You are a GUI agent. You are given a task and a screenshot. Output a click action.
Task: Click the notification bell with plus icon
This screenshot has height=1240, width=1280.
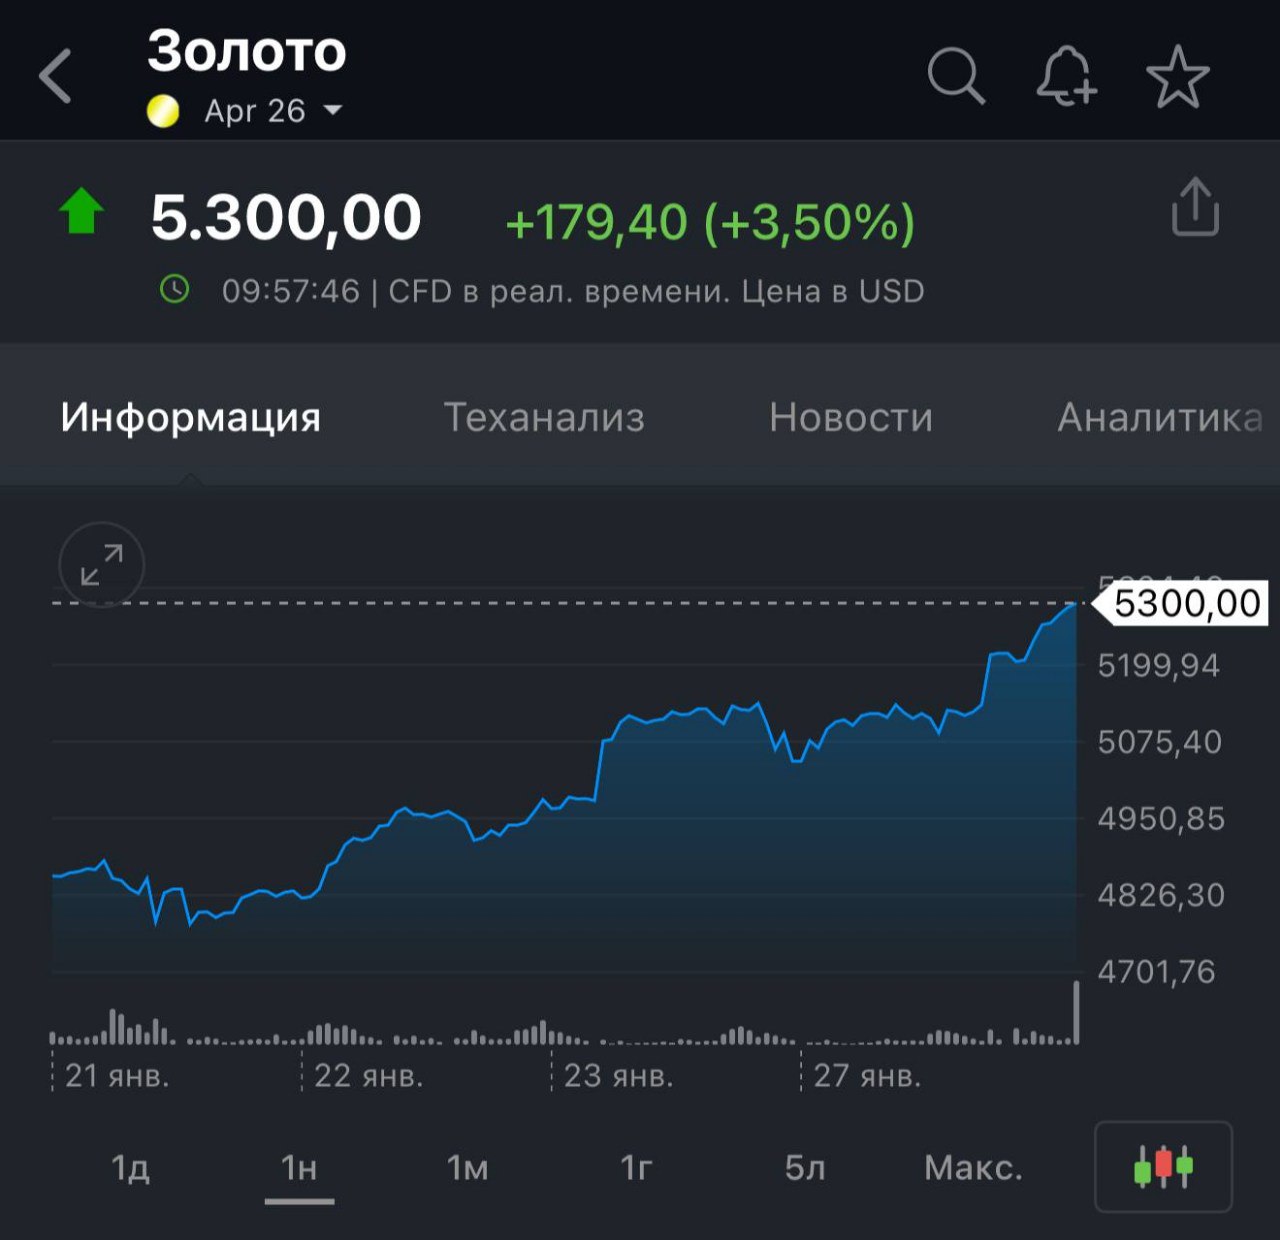coord(1068,75)
